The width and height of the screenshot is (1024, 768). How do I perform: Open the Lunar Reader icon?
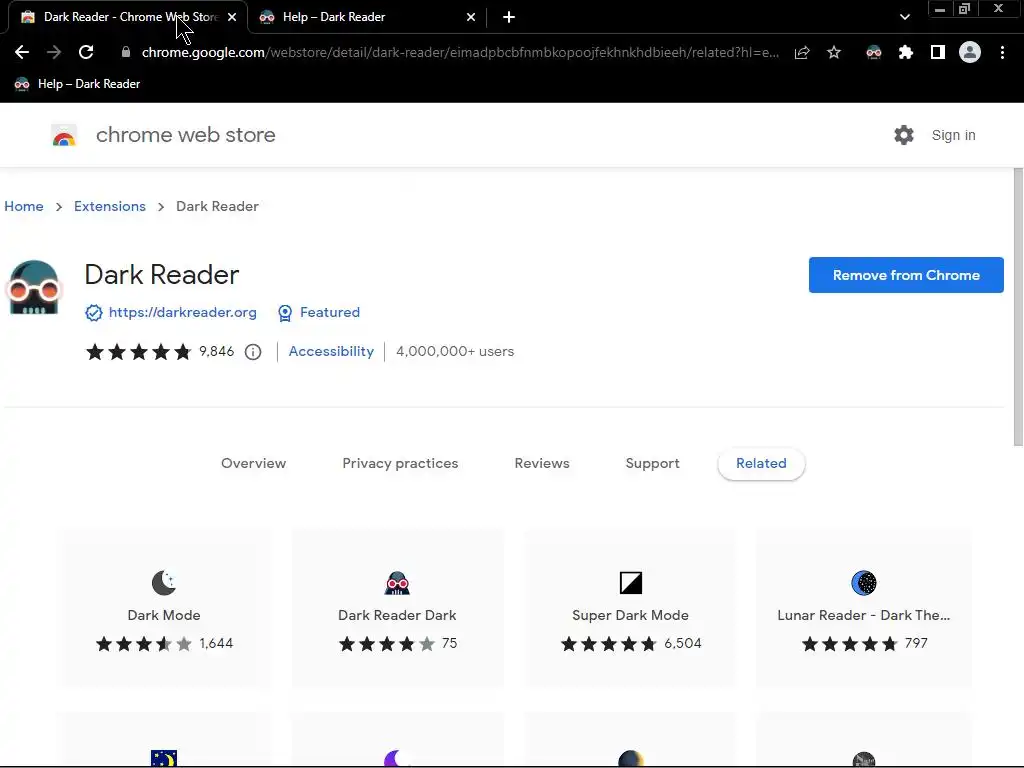(x=864, y=583)
